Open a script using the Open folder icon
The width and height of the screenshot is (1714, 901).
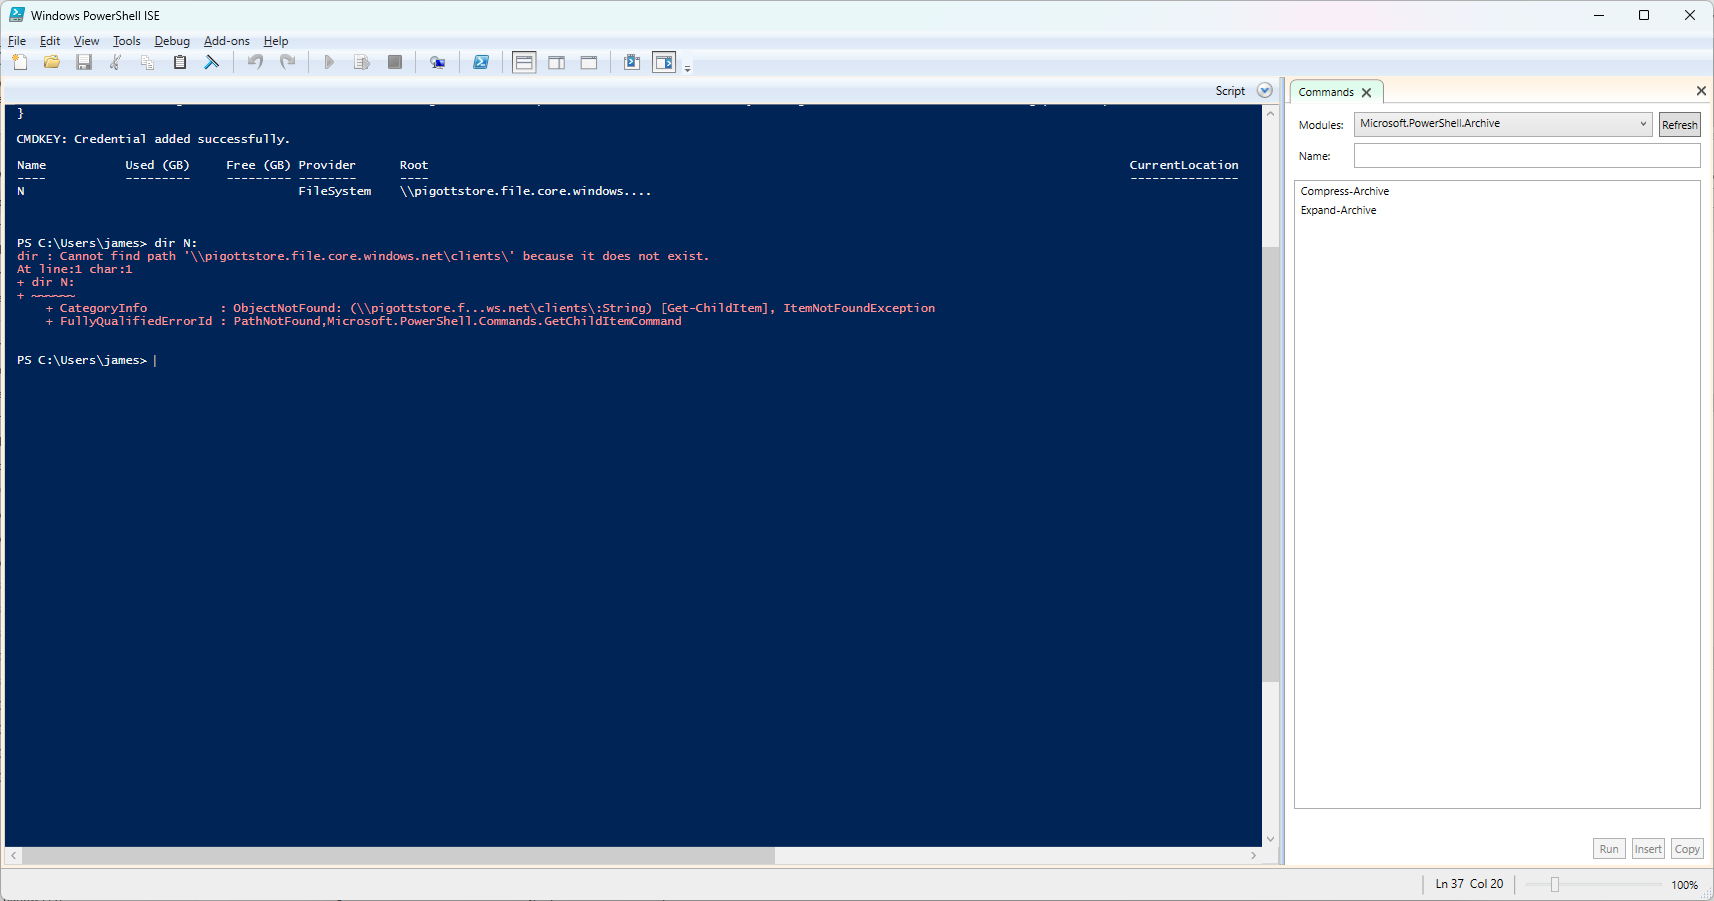click(x=52, y=62)
